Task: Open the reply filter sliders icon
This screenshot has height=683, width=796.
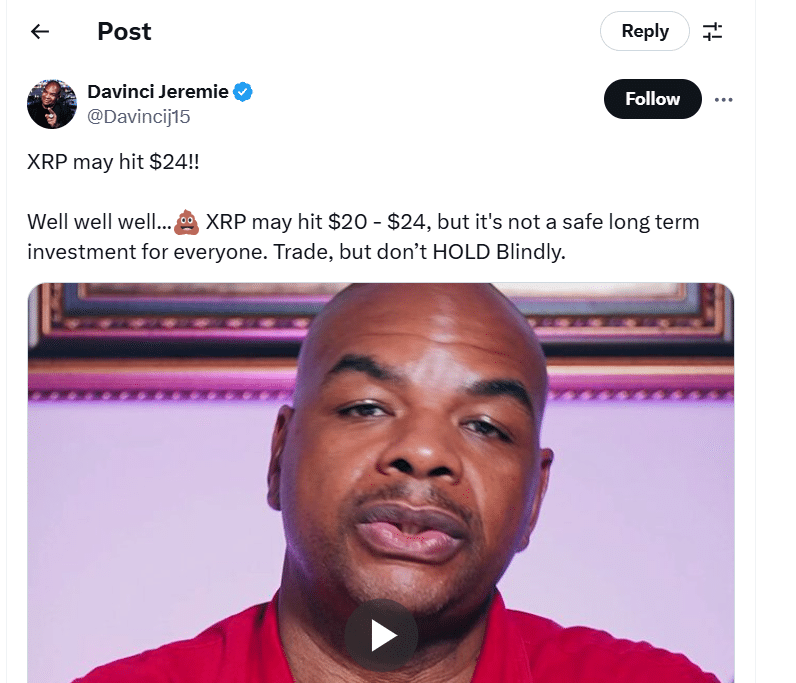Action: pyautogui.click(x=712, y=31)
